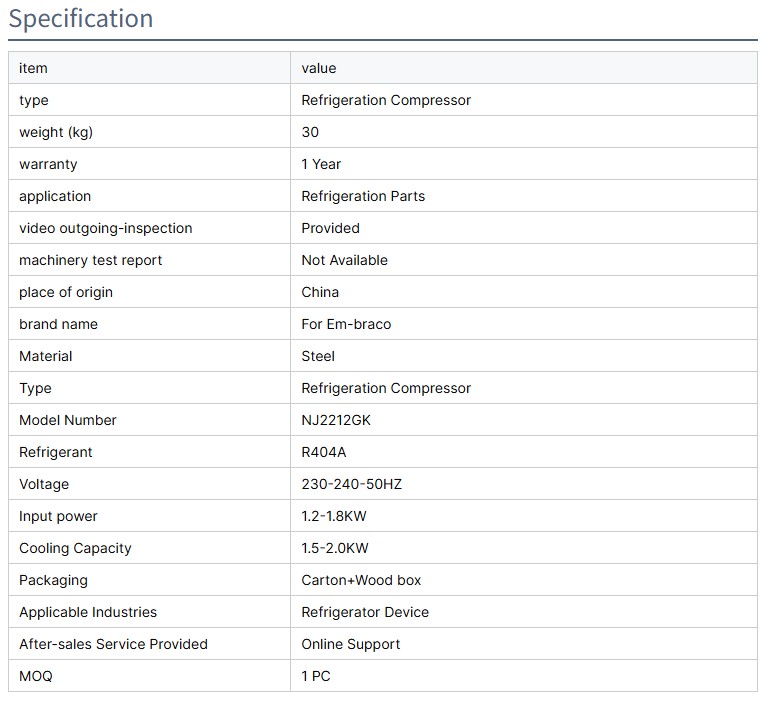Select the 'value' column header cell
Image resolution: width=770 pixels, height=703 pixels.
319,68
